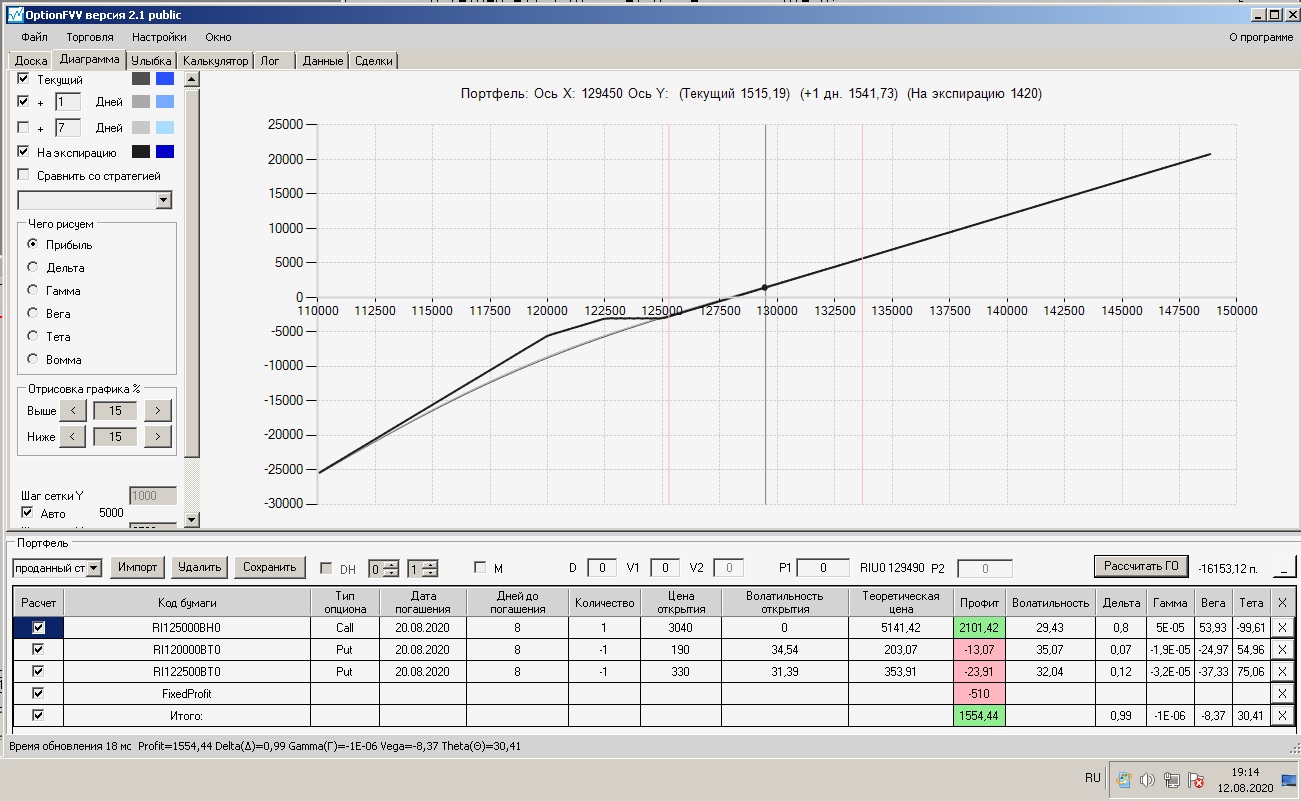Choose the Тета radio button
This screenshot has height=801, width=1301.
point(33,337)
